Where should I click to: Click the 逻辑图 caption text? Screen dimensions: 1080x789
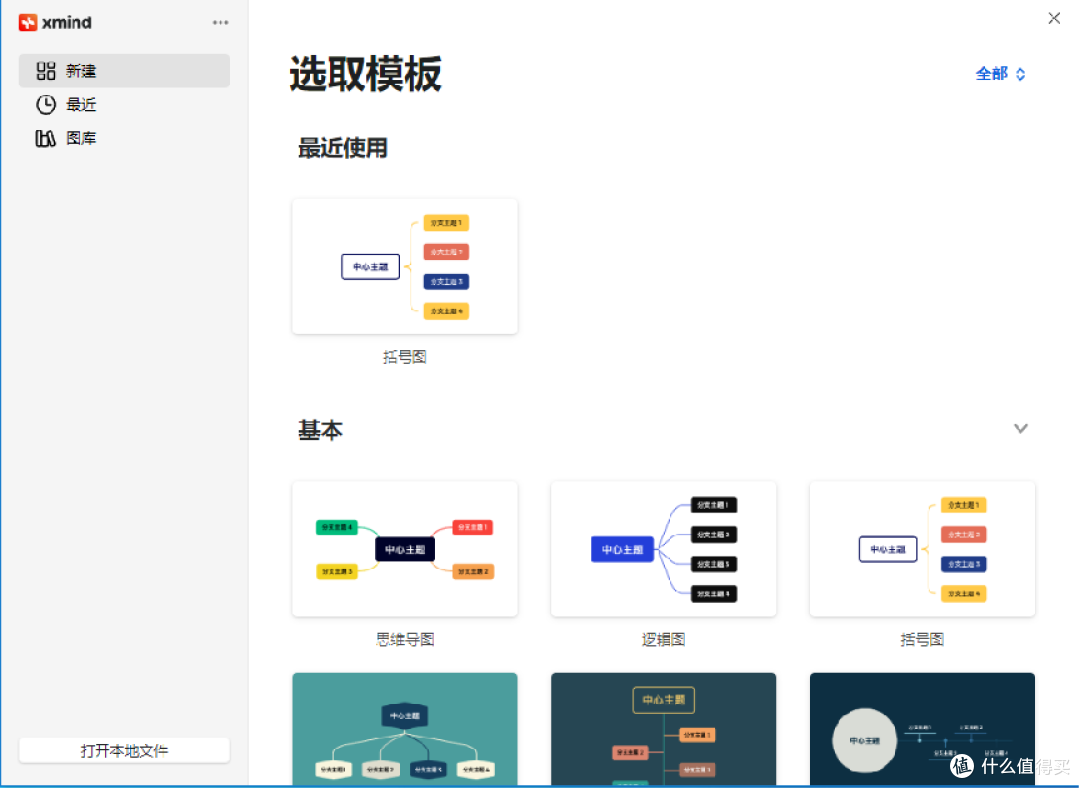click(663, 640)
